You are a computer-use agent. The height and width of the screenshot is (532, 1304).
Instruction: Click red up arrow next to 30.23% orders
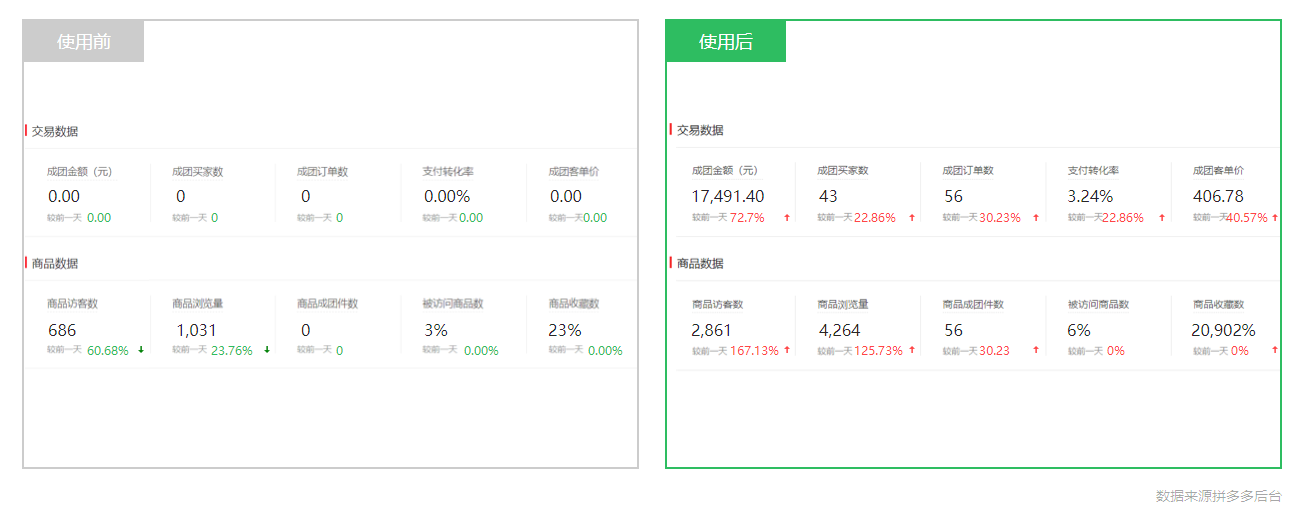click(1036, 218)
